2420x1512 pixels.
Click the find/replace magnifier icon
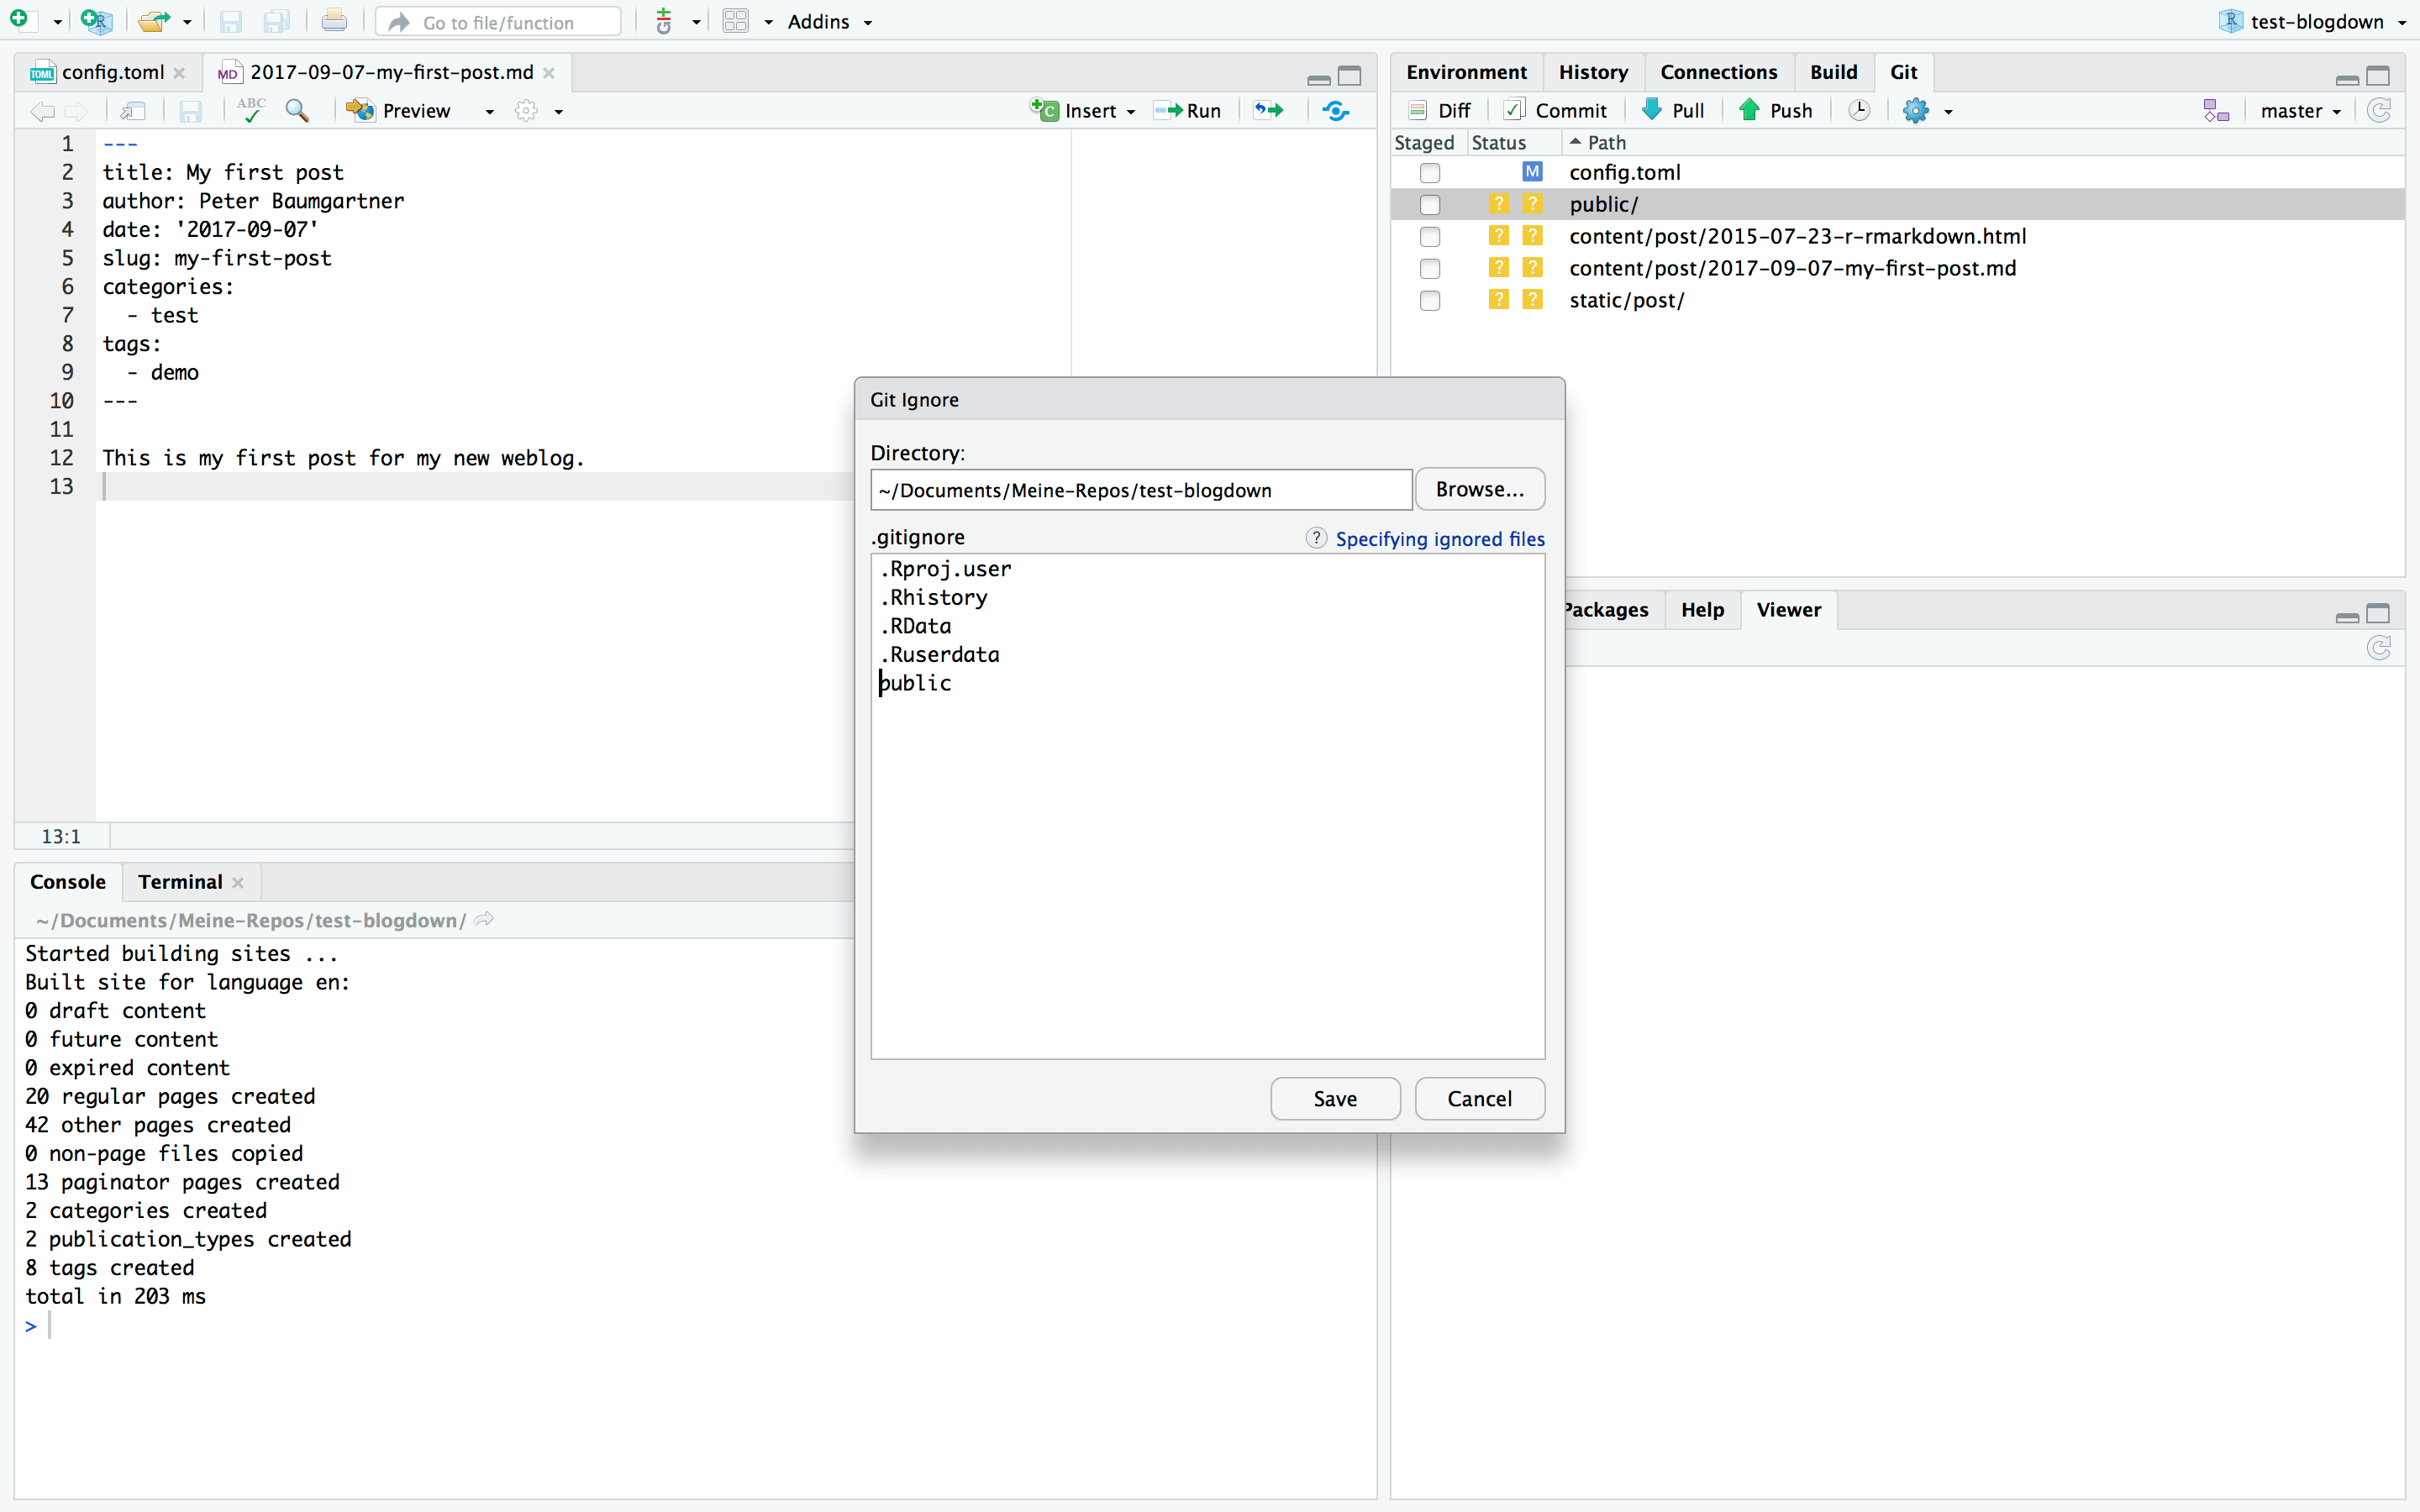pos(297,110)
